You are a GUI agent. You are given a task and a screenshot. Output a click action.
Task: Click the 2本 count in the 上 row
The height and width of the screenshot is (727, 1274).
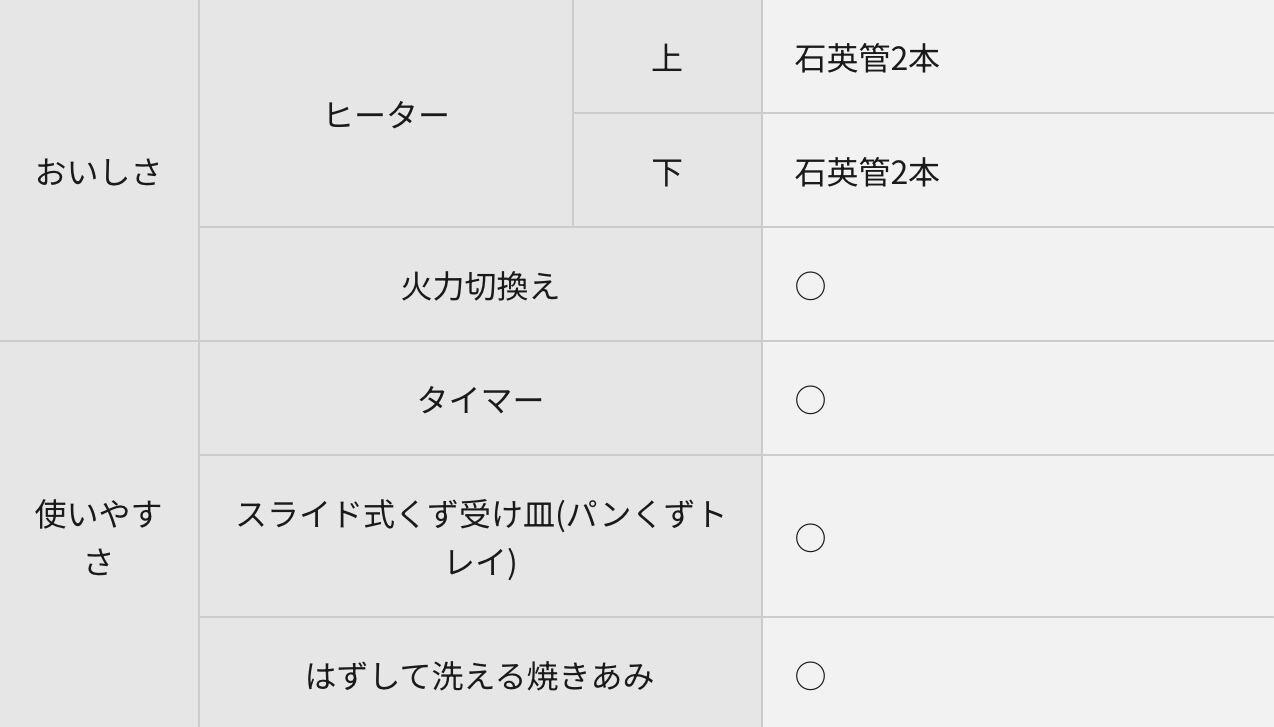tap(915, 59)
